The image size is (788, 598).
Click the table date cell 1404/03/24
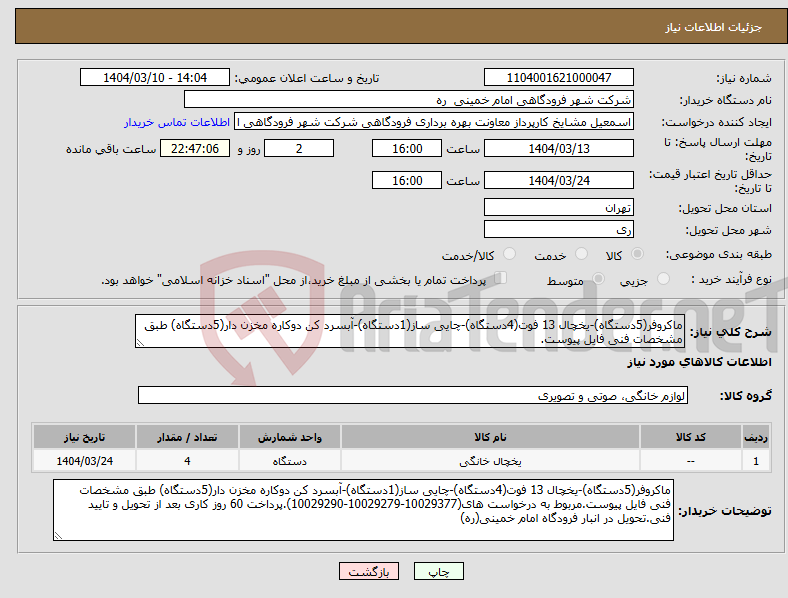[x=84, y=461]
